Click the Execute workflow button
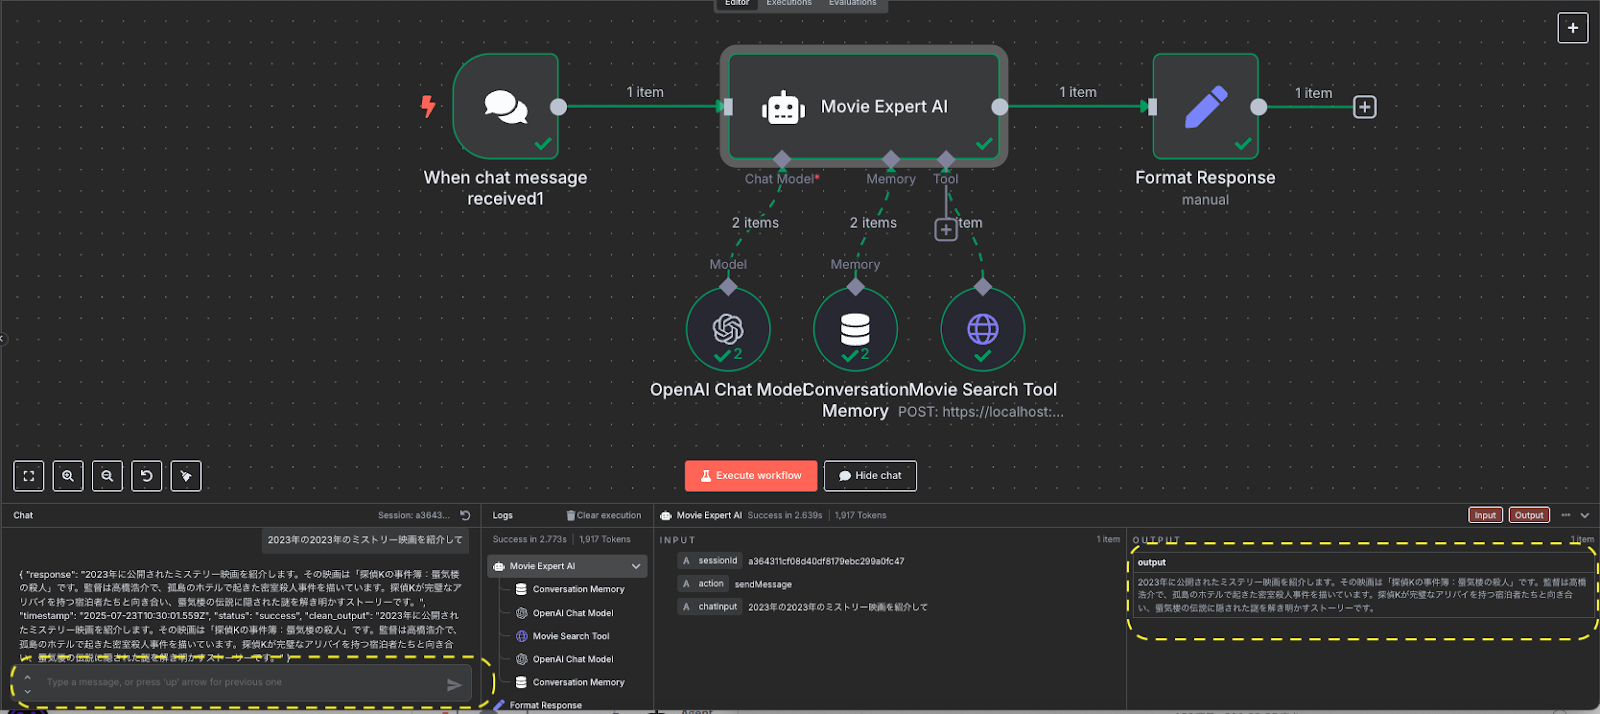Screen dimensions: 1600x714 click(x=751, y=476)
